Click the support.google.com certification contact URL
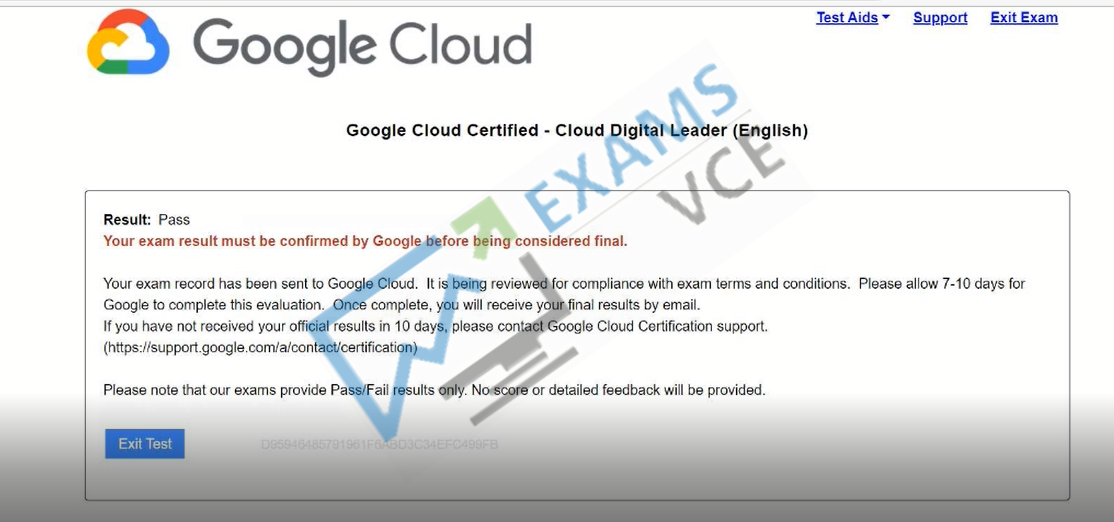1114x522 pixels. pyautogui.click(x=261, y=348)
